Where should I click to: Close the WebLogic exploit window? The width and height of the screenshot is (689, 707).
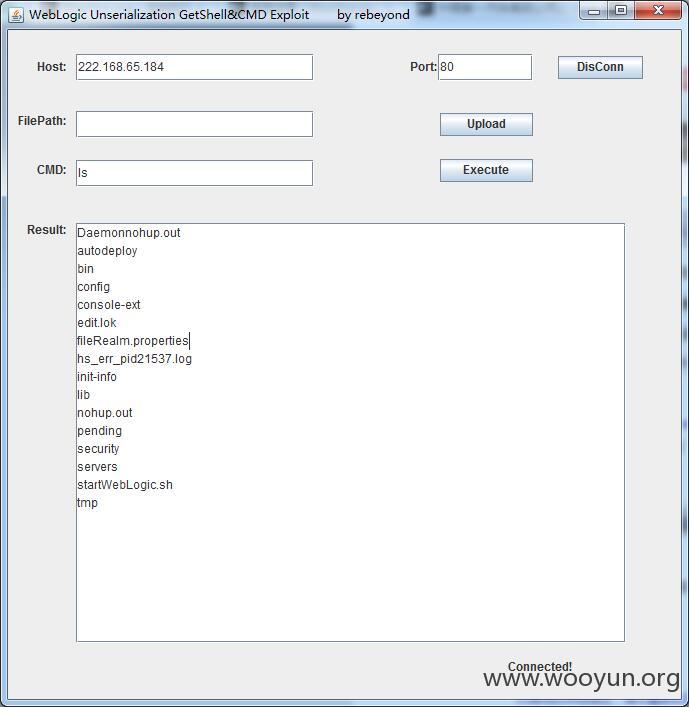[658, 11]
